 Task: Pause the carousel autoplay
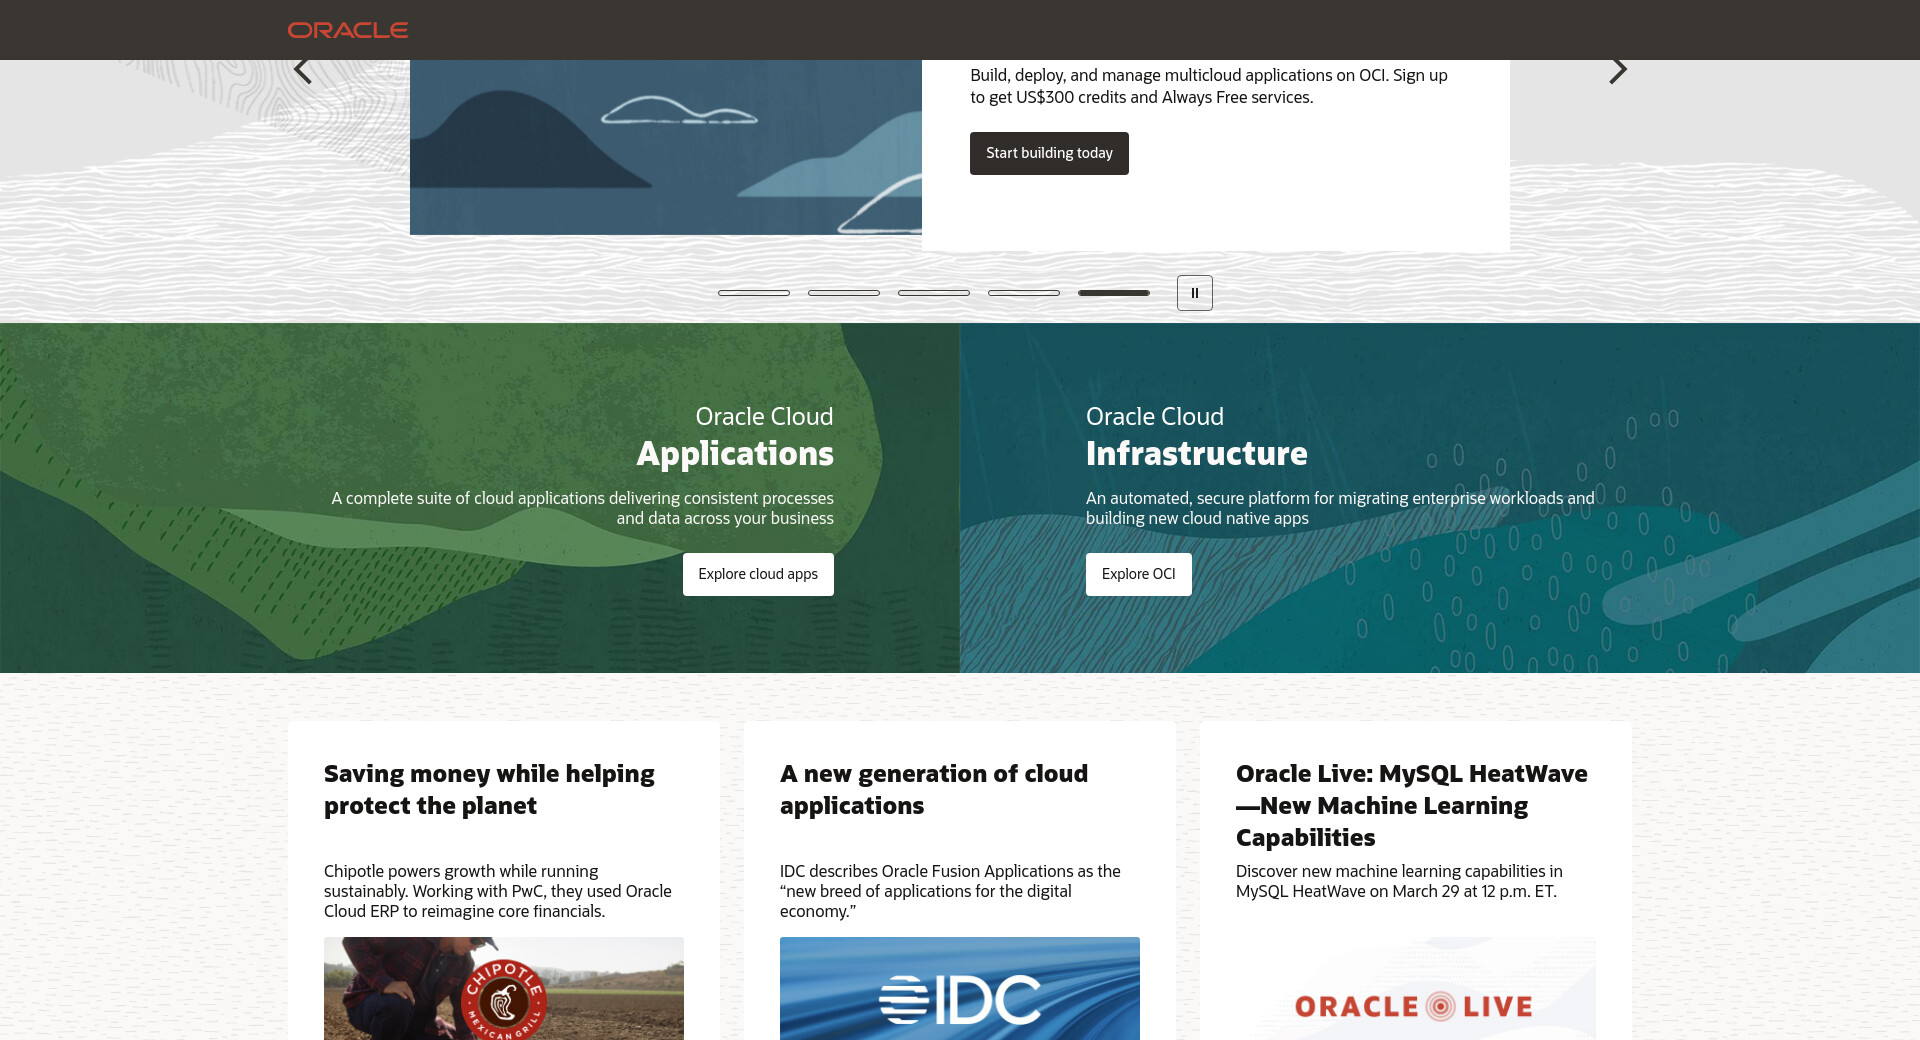[x=1194, y=293]
